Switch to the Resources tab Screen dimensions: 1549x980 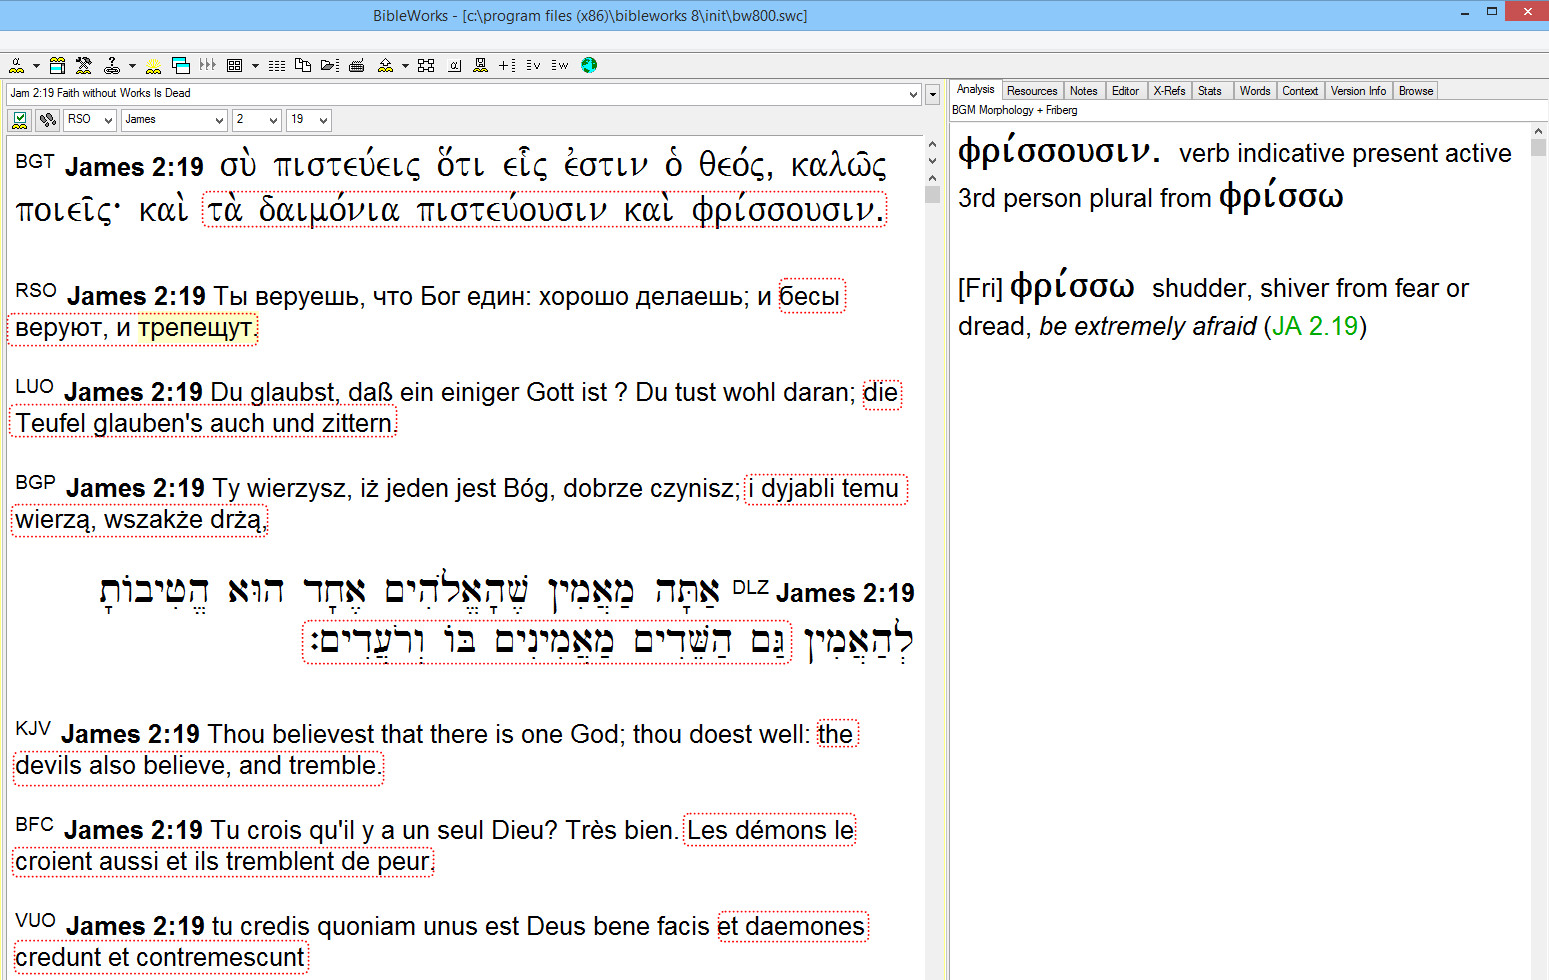point(1032,91)
